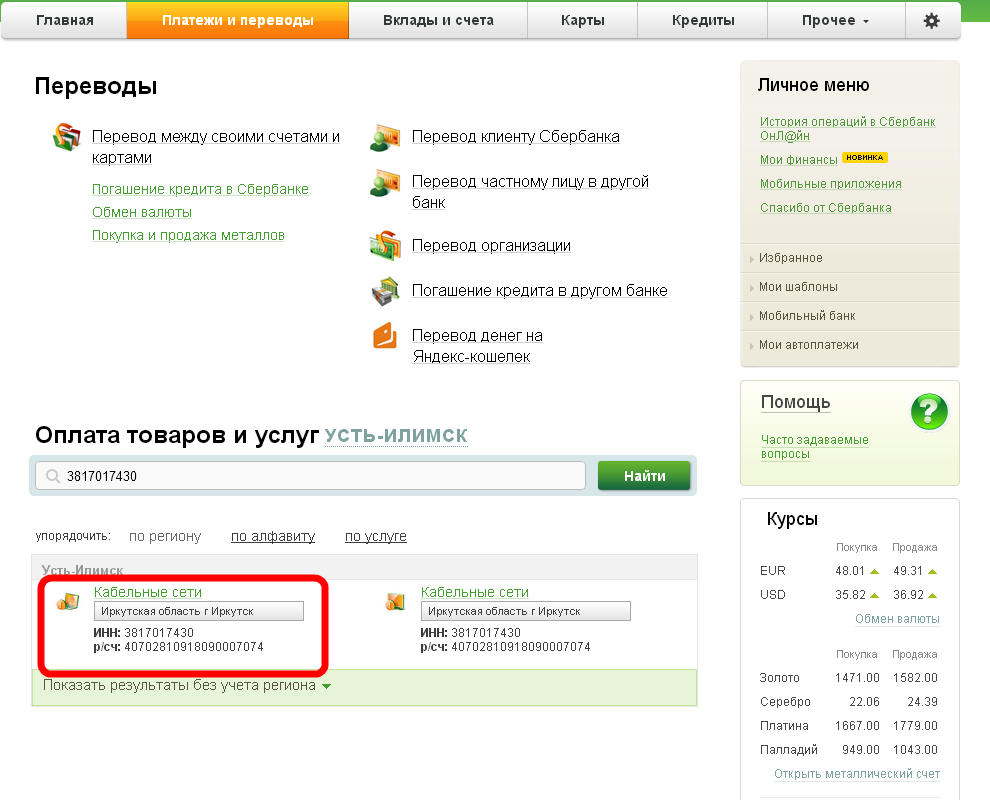Expand Мобильный банк section
Screen dimensions: 990x800
(850, 316)
